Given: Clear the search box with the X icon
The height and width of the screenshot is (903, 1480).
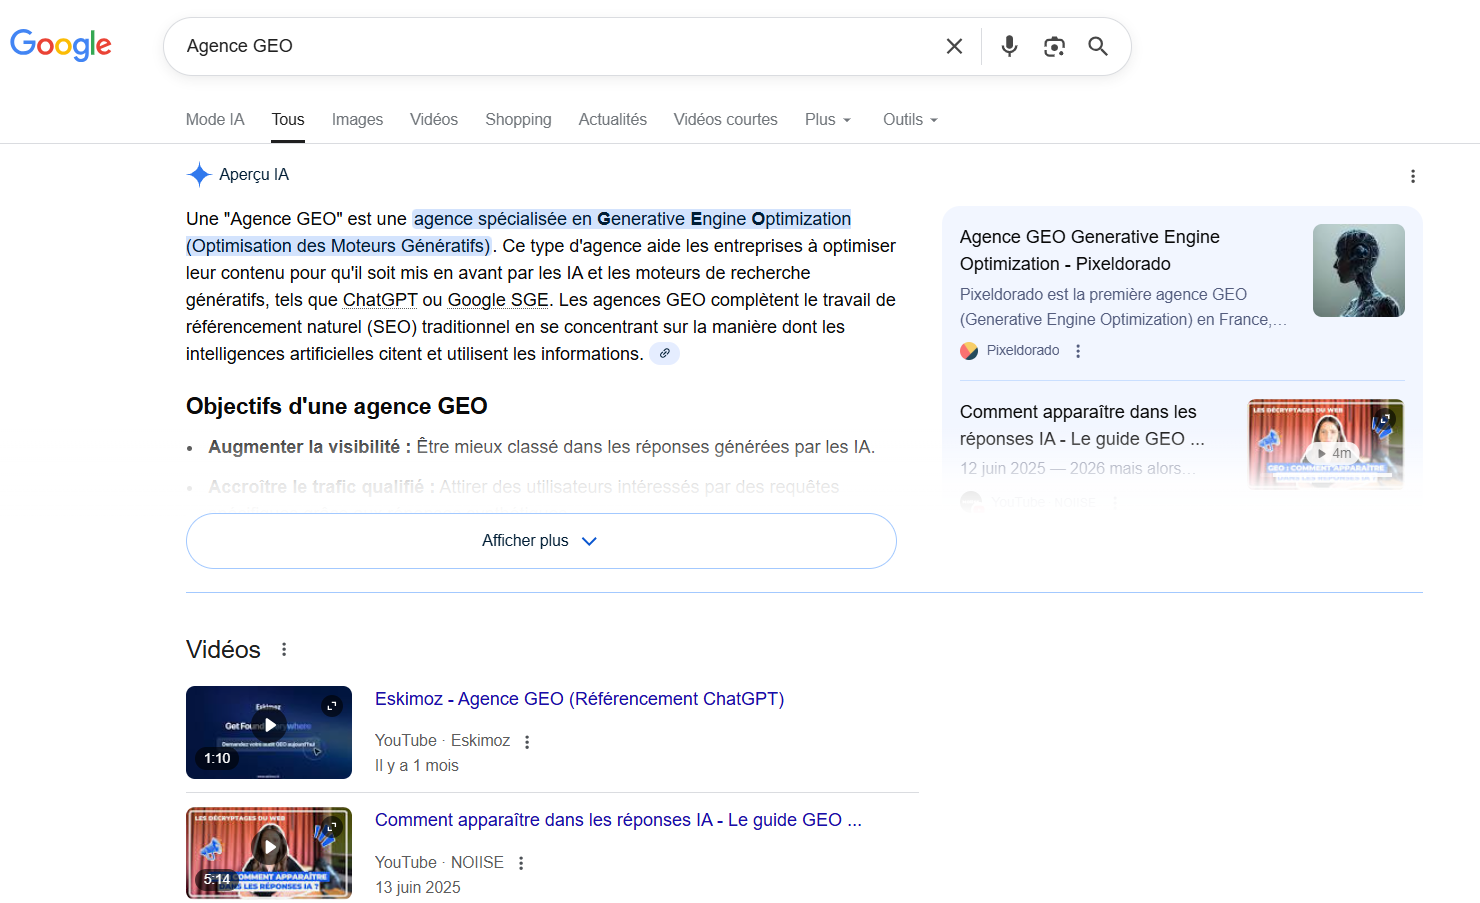Looking at the screenshot, I should point(954,46).
